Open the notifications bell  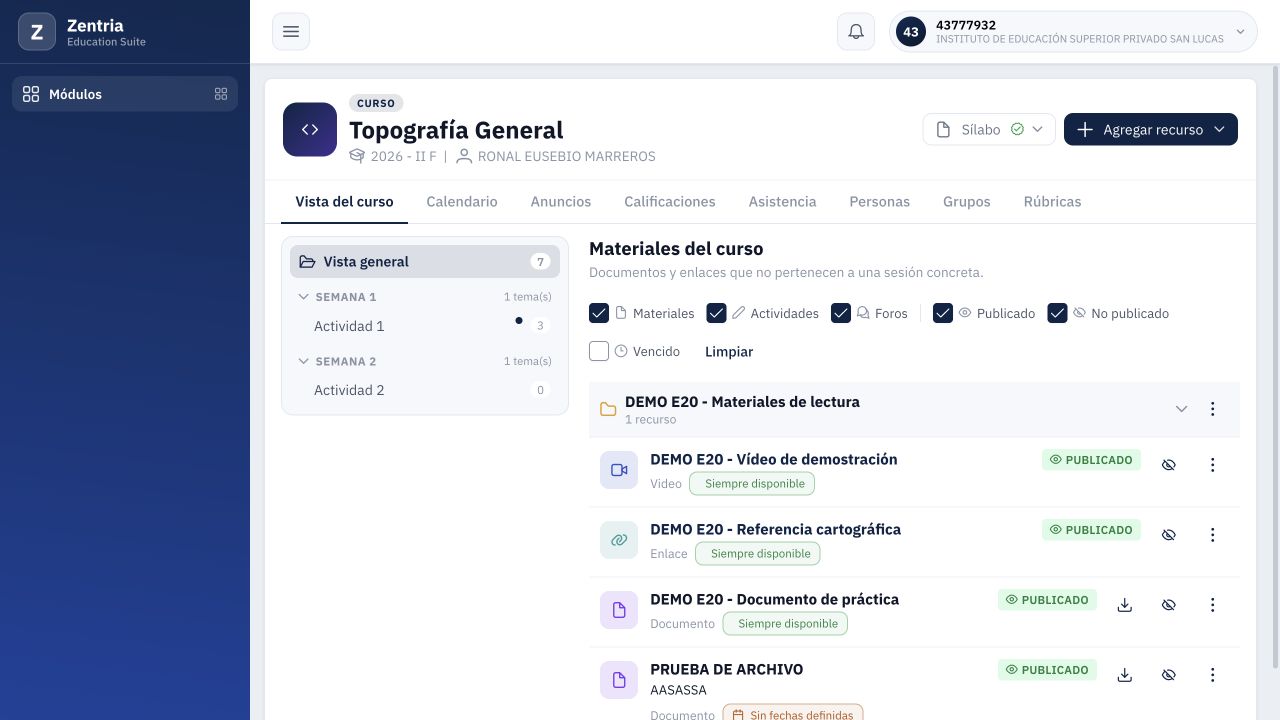[x=856, y=32]
